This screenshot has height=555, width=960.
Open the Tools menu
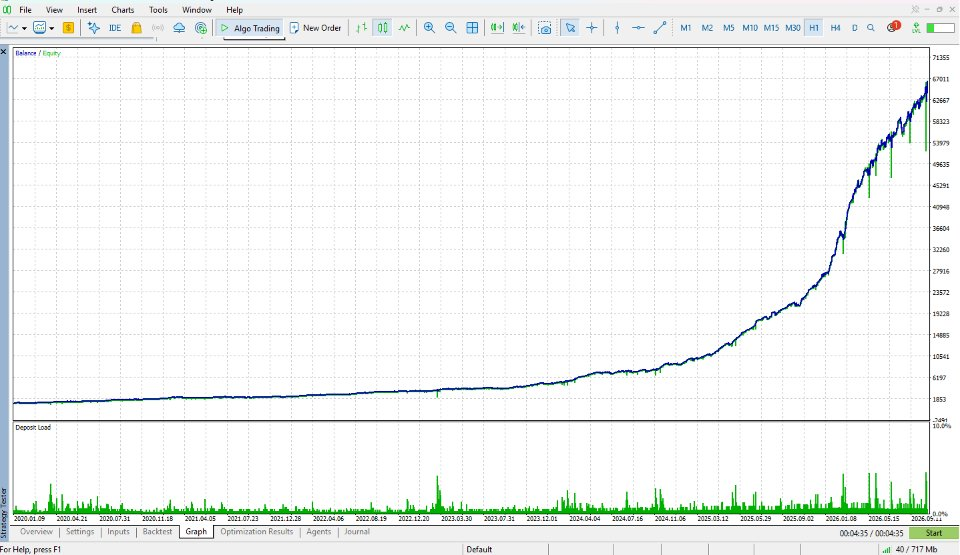click(x=158, y=10)
